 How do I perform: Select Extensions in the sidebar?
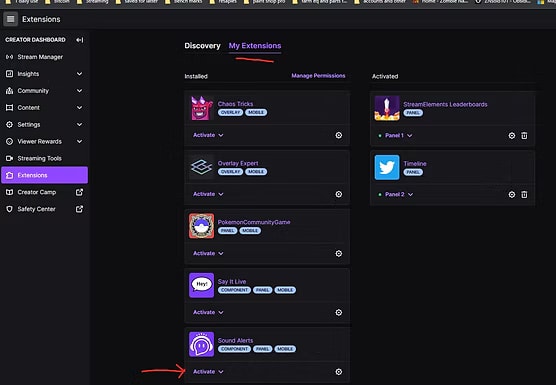click(44, 175)
